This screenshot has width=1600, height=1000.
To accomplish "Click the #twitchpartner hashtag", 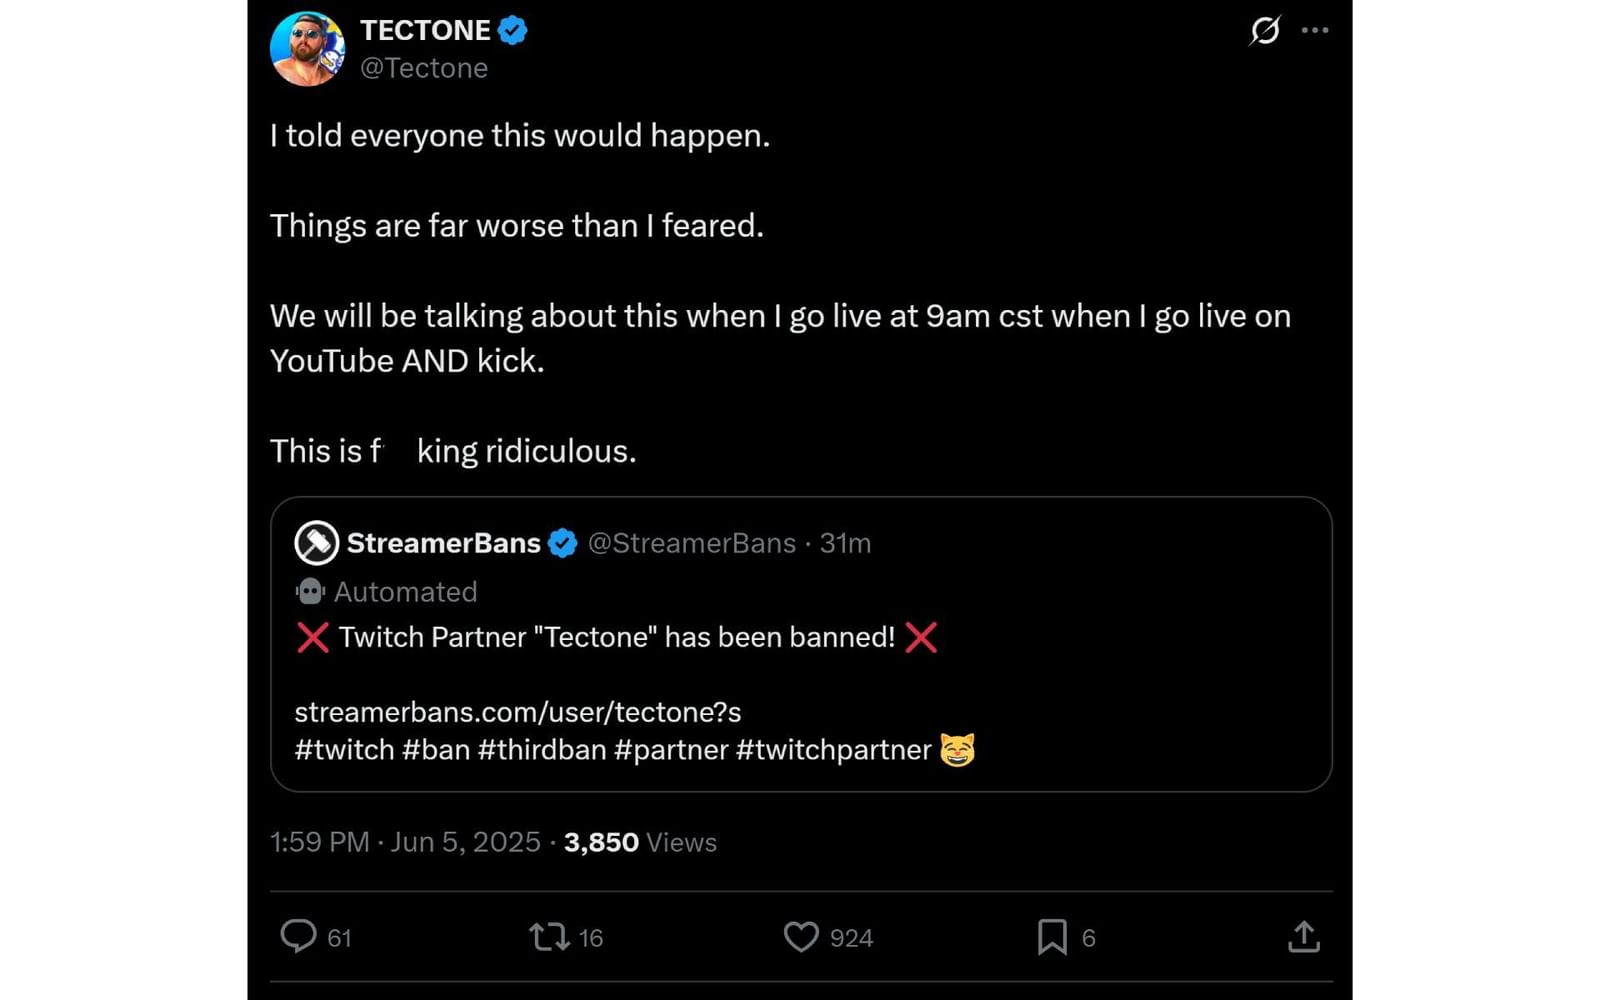I will pos(833,750).
